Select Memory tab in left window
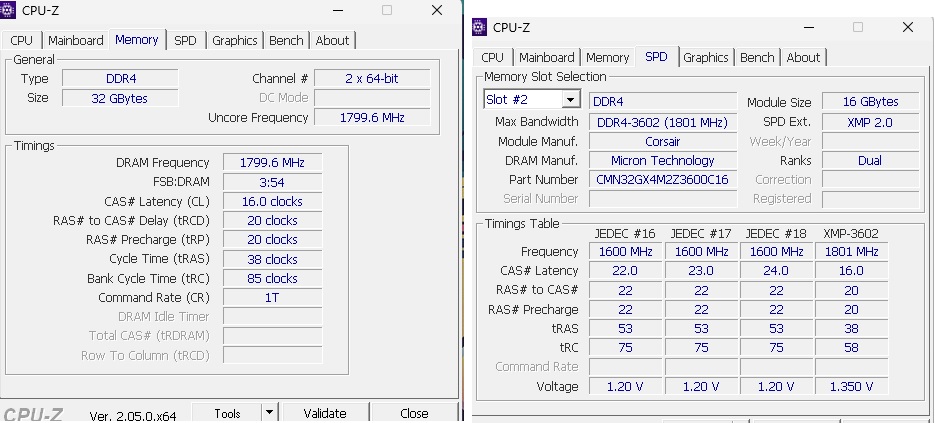This screenshot has height=423, width=935. pyautogui.click(x=137, y=39)
